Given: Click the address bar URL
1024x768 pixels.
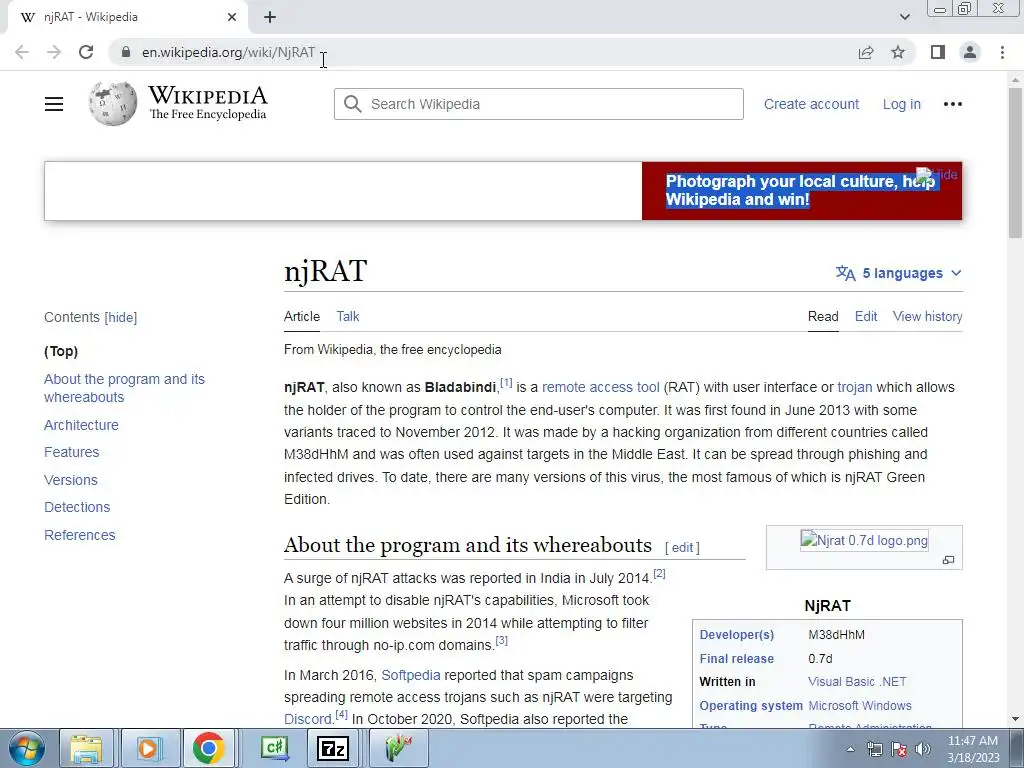Looking at the screenshot, I should tap(229, 52).
